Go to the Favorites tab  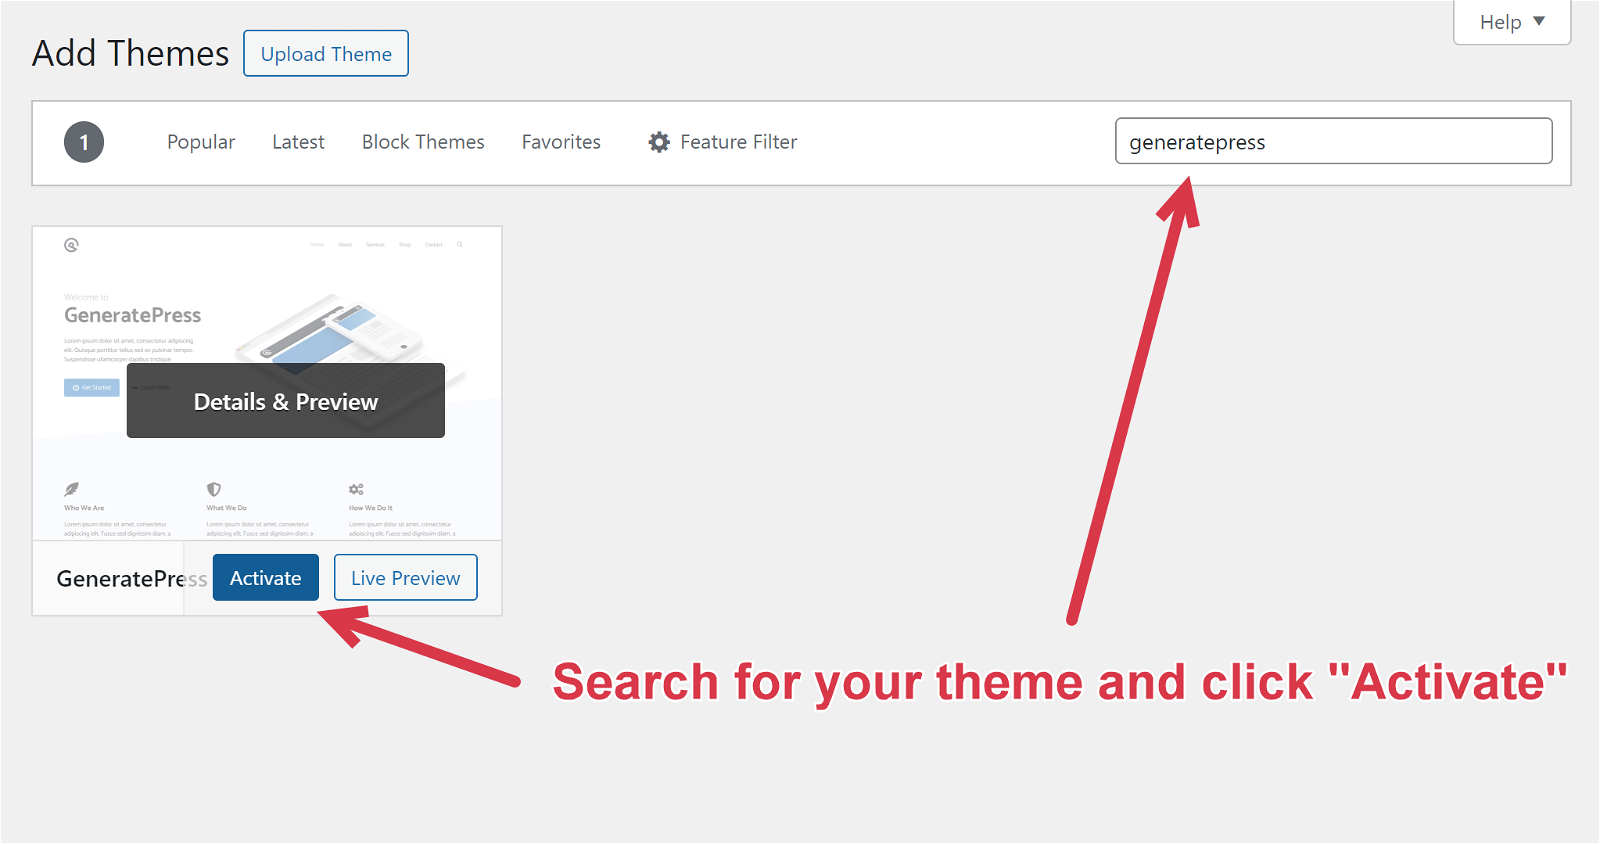[x=561, y=142]
